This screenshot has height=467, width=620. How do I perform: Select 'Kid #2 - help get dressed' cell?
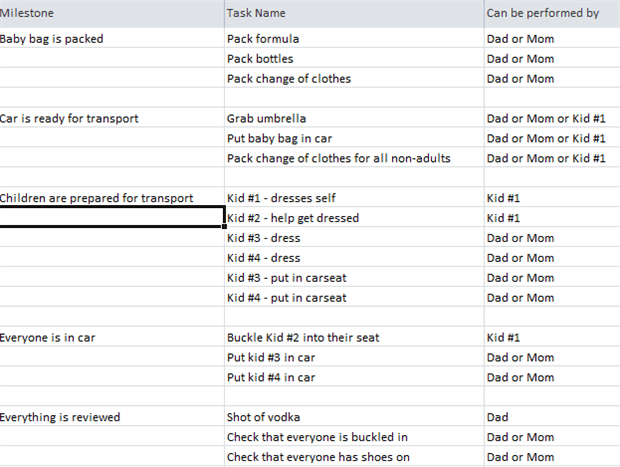coord(352,218)
